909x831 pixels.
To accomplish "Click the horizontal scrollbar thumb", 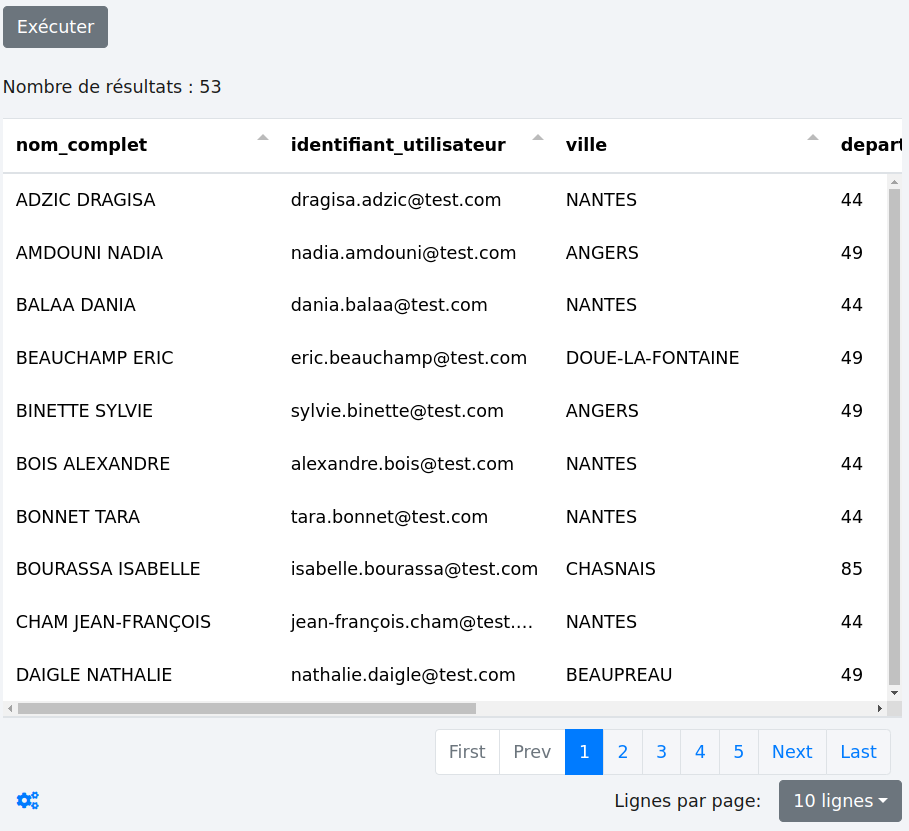I will [x=246, y=708].
